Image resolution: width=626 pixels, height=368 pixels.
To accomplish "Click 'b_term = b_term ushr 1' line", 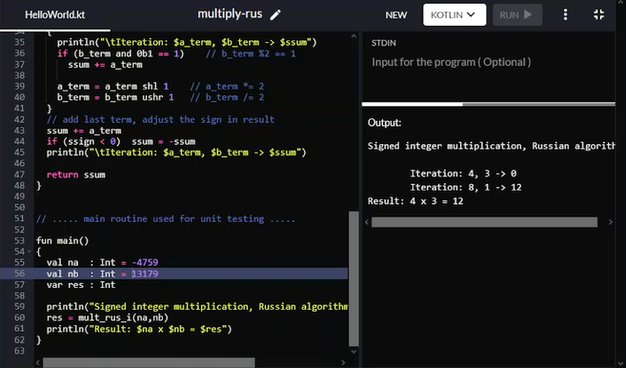I will [115, 97].
